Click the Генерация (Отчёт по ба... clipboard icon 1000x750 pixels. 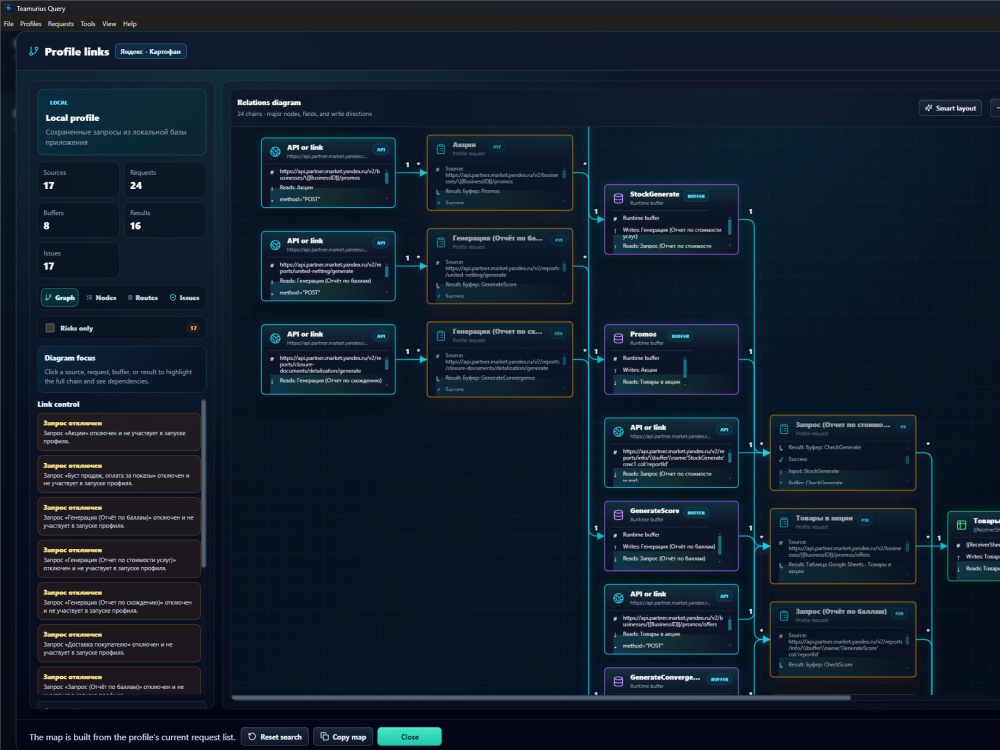[441, 242]
